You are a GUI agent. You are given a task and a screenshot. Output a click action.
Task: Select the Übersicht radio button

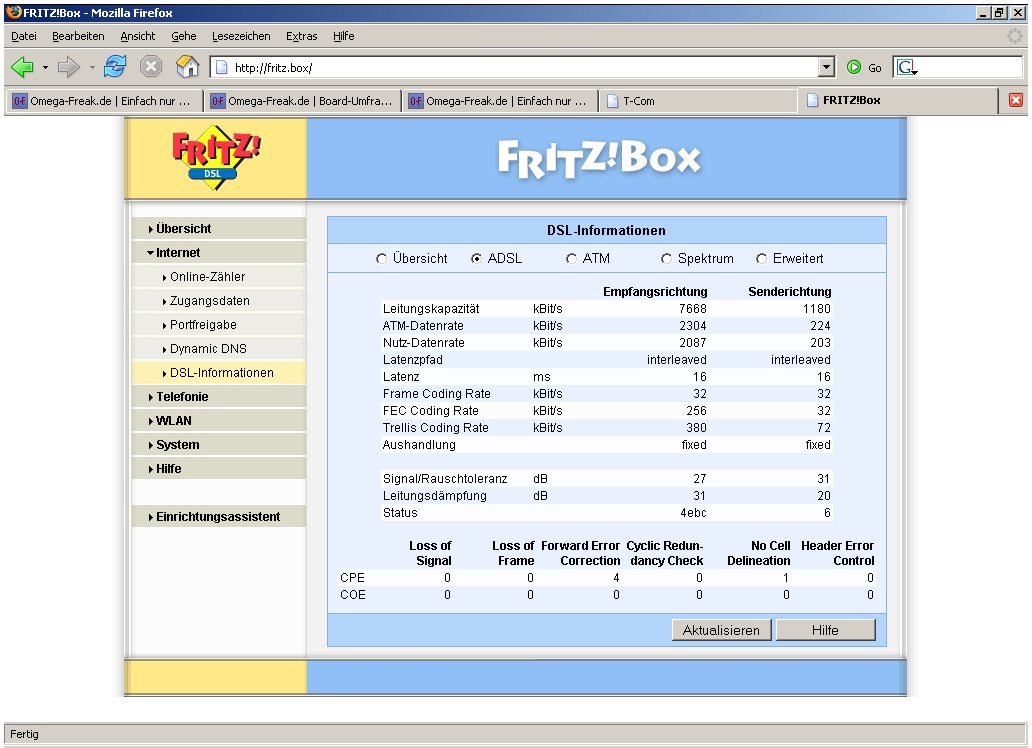point(381,259)
